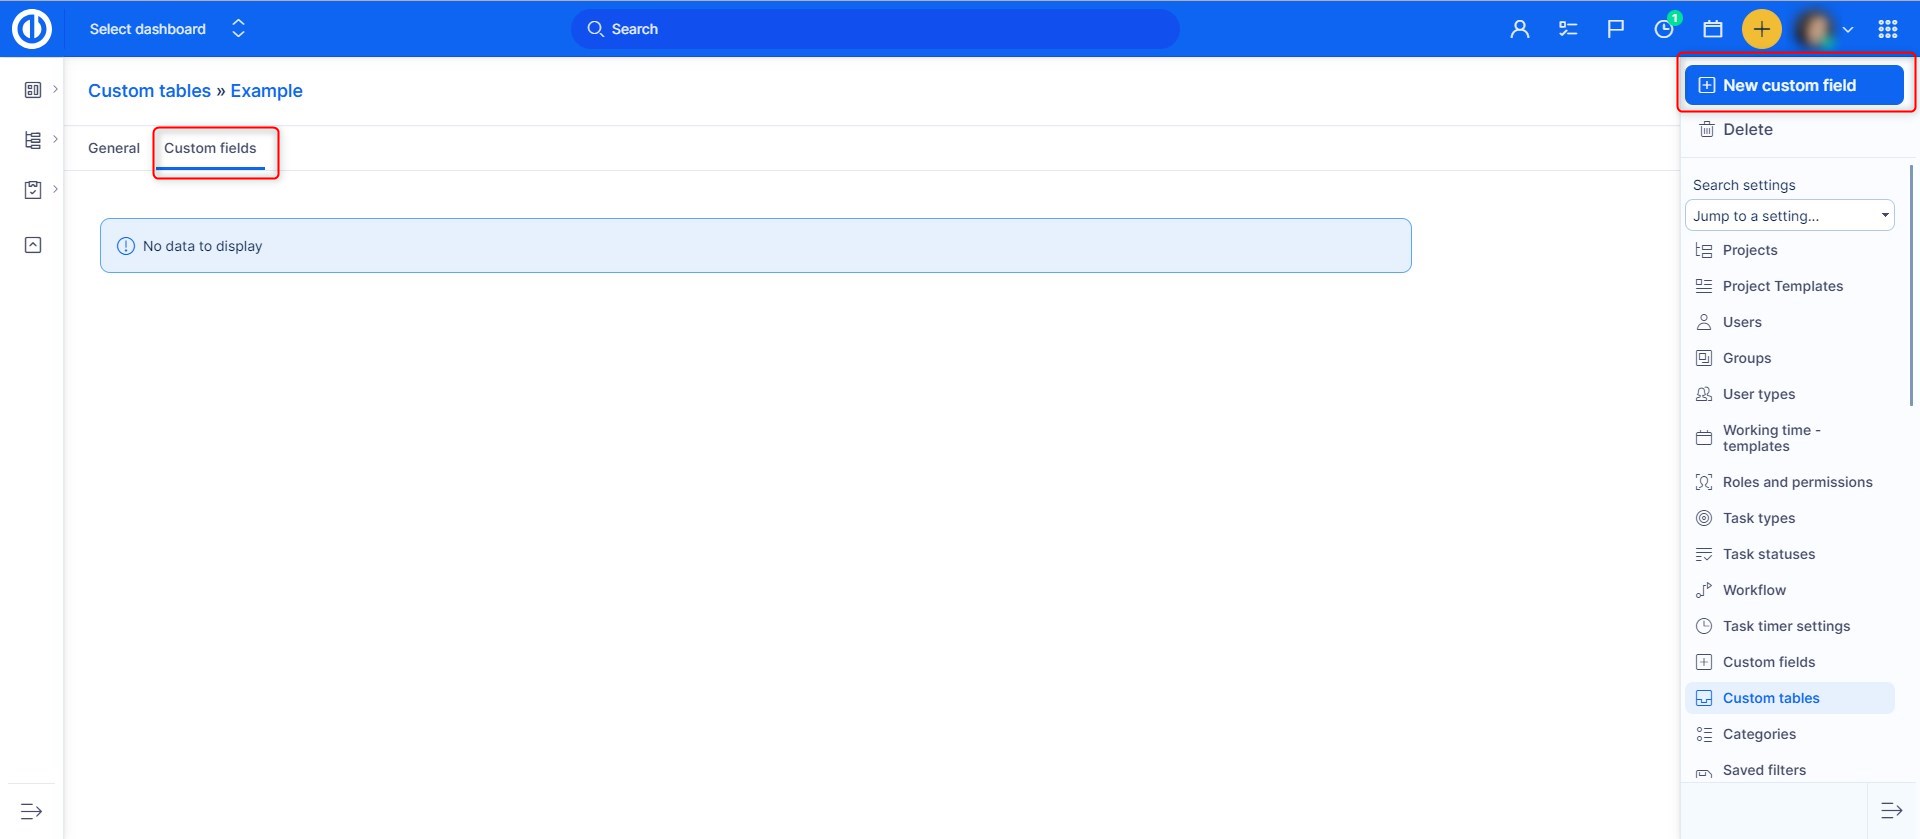Click into the Search input field

(875, 29)
